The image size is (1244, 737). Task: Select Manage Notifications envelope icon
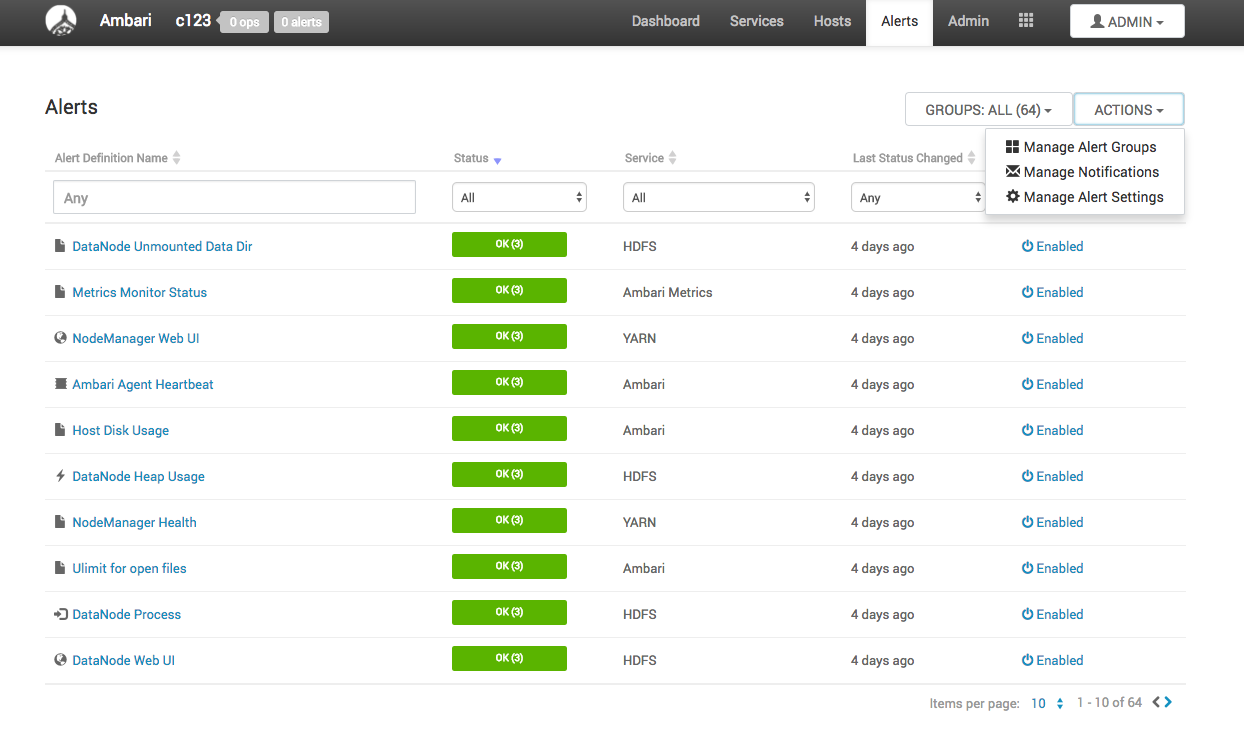coord(1013,172)
